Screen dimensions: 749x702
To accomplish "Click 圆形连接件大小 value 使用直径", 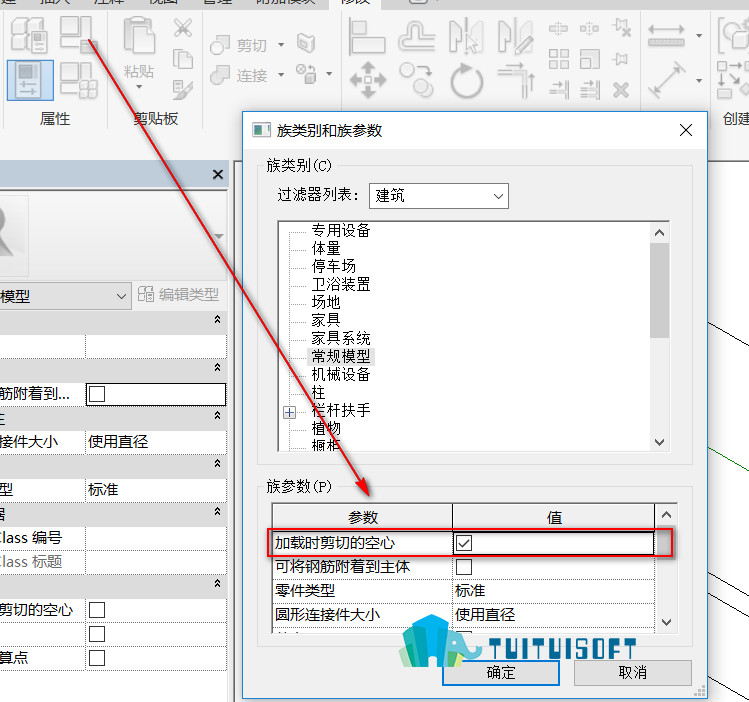I will point(553,615).
